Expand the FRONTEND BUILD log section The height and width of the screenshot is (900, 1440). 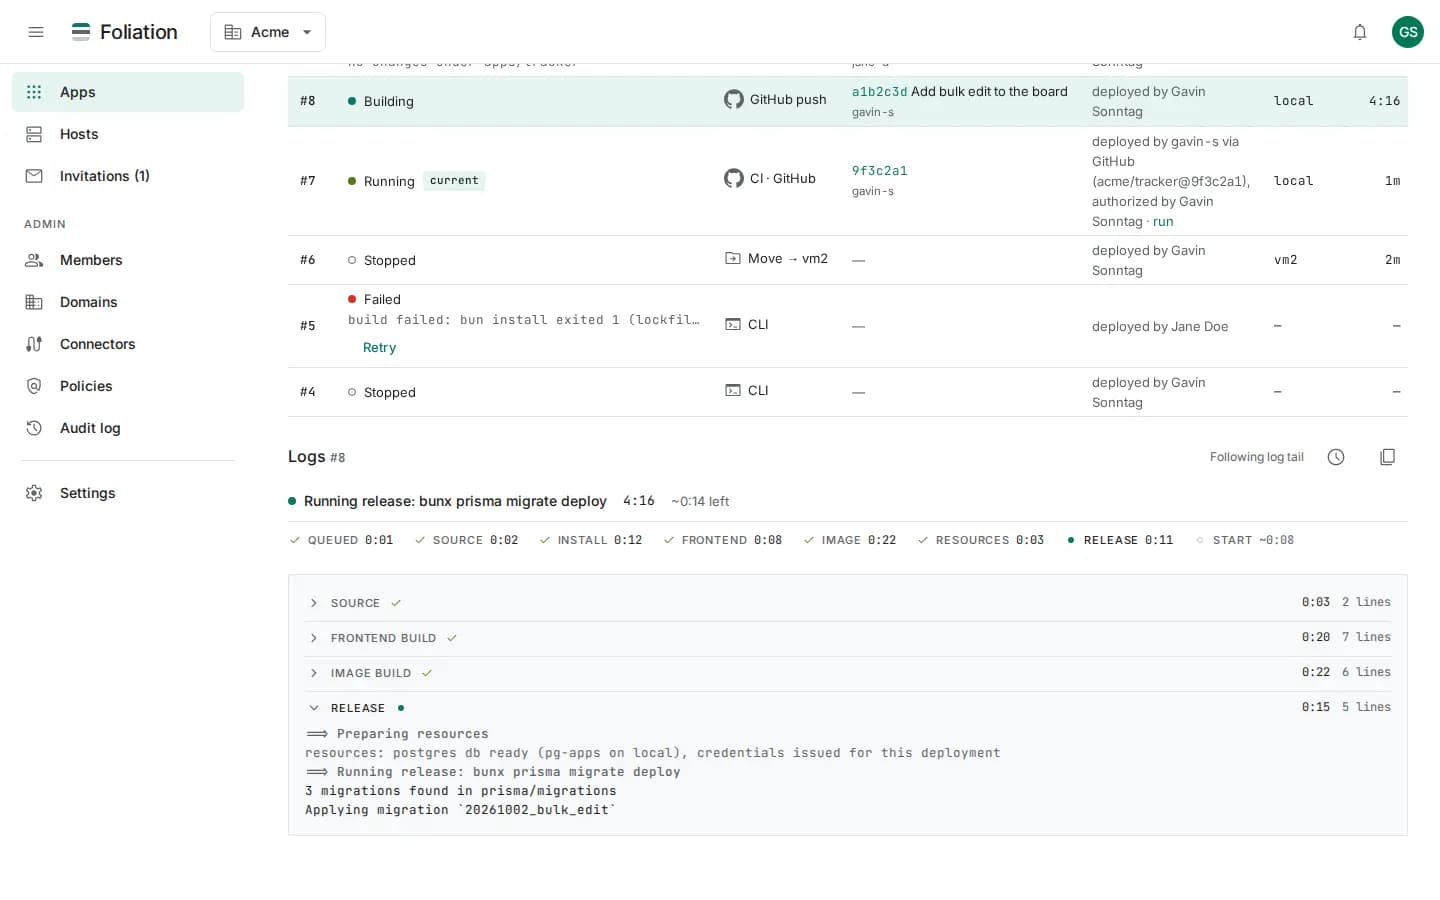(848, 638)
